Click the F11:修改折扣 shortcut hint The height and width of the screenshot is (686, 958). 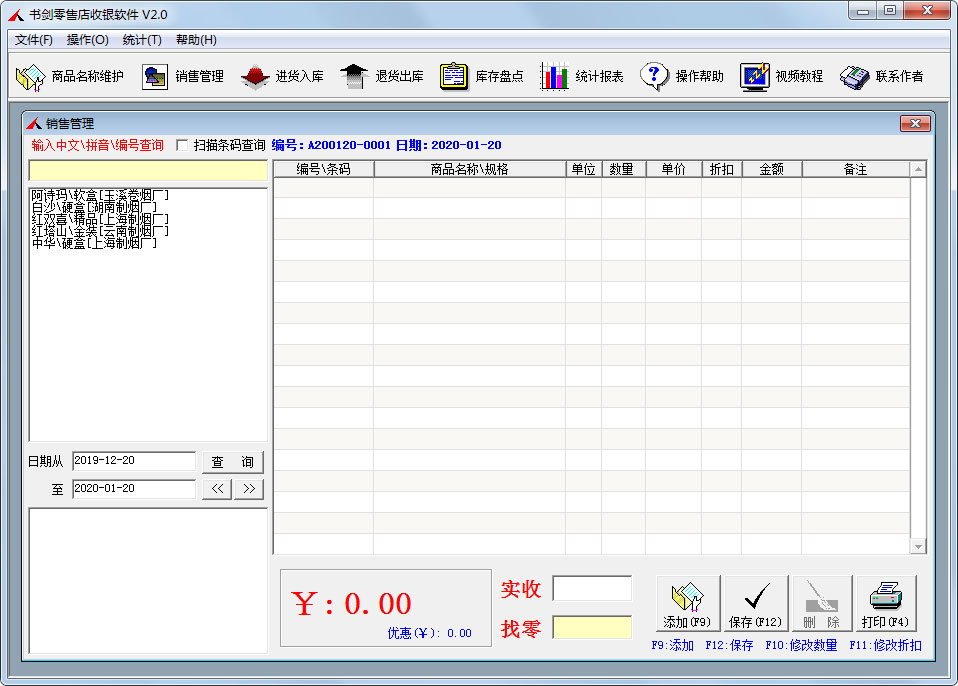(x=885, y=645)
